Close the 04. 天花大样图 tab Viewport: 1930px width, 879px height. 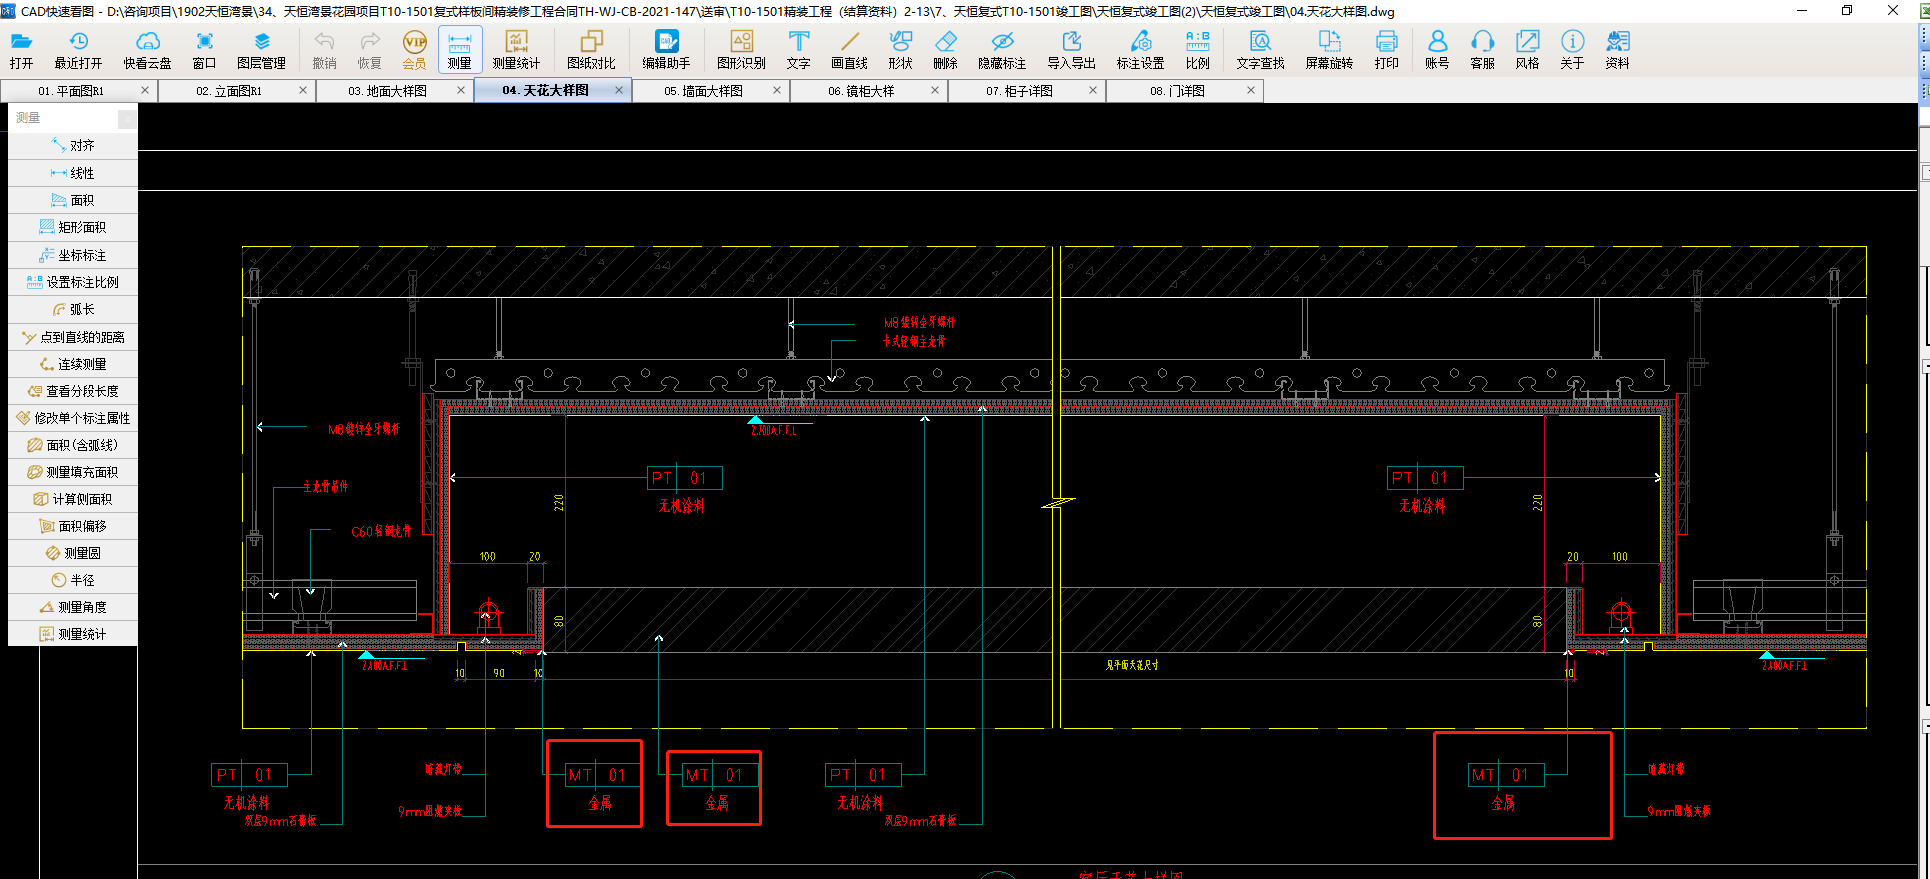(619, 90)
